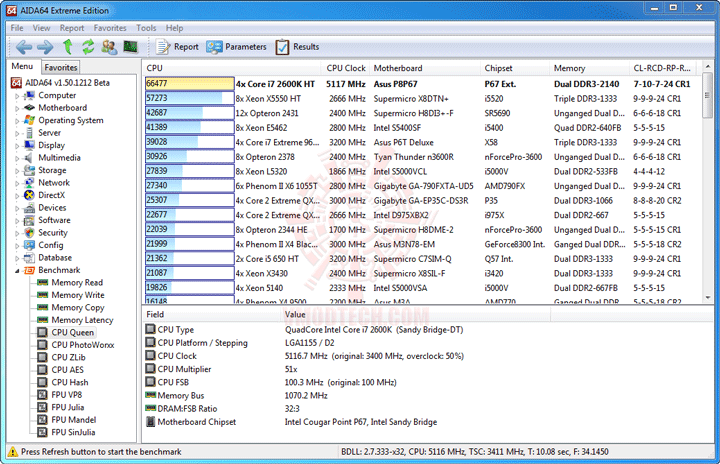Screen dimensions: 720x464
Task: Select the FPU Mandel benchmark
Action: click(73, 419)
